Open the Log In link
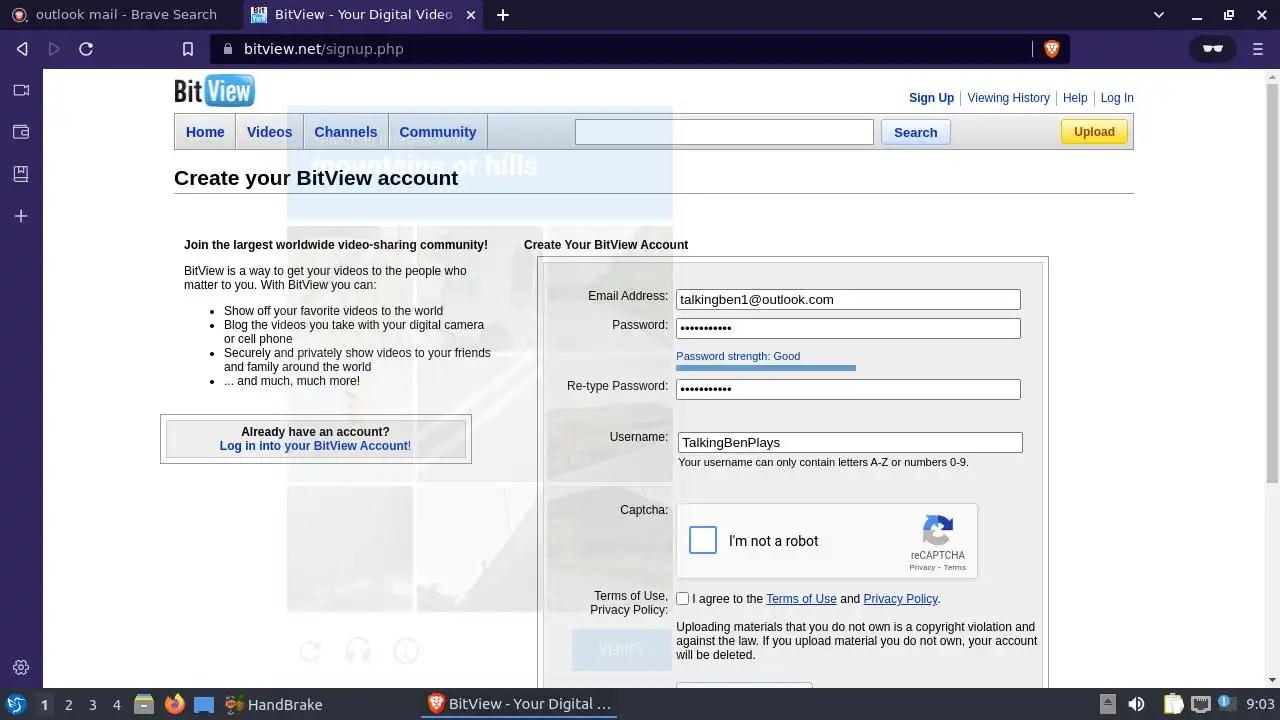1280x720 pixels. (x=1117, y=98)
